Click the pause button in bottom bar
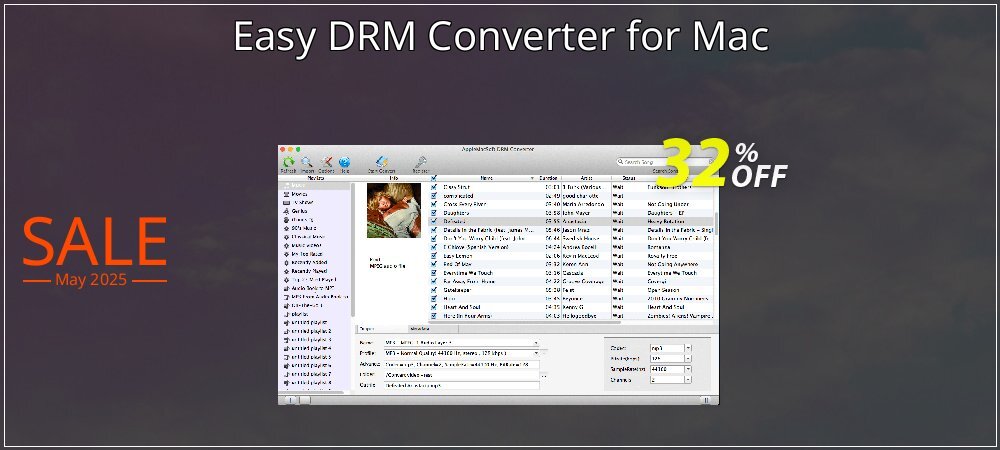The image size is (1000, 450). [x=706, y=400]
